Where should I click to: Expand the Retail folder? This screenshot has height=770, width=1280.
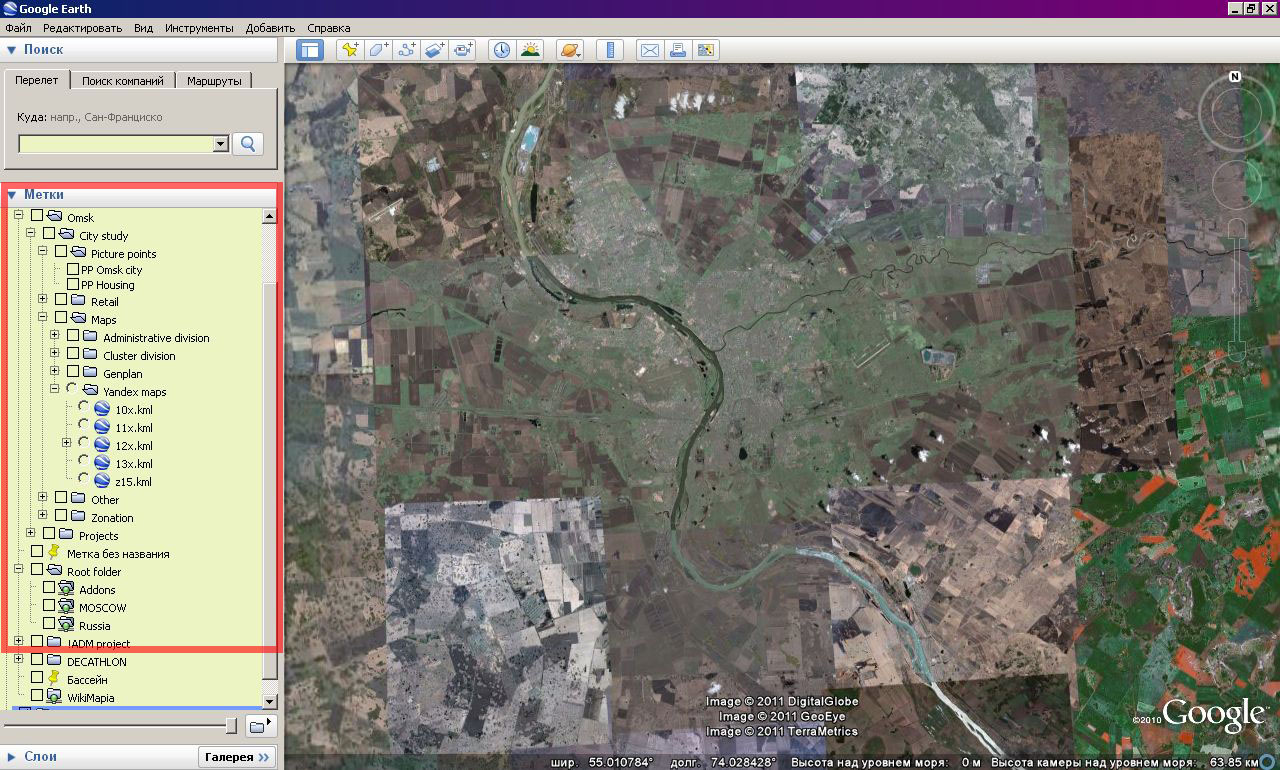pyautogui.click(x=43, y=300)
